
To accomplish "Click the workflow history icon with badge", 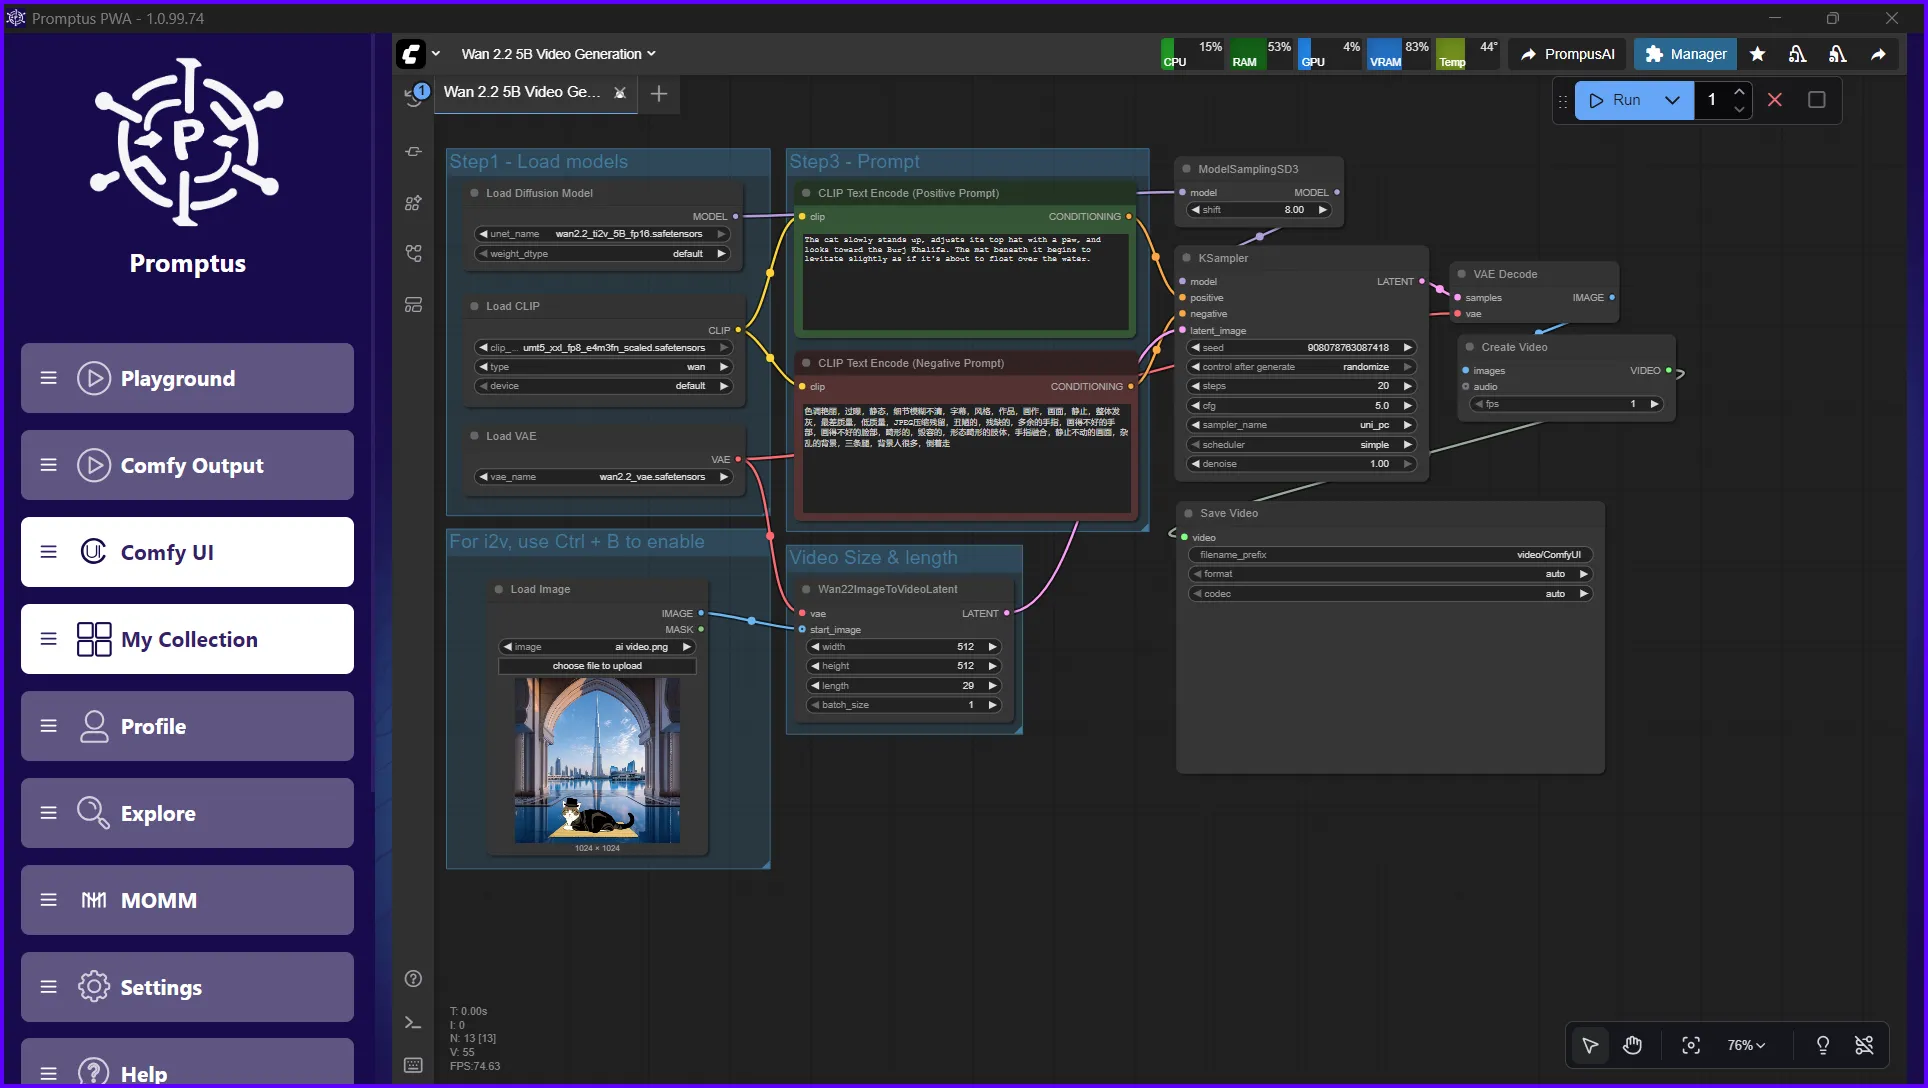I will [413, 96].
